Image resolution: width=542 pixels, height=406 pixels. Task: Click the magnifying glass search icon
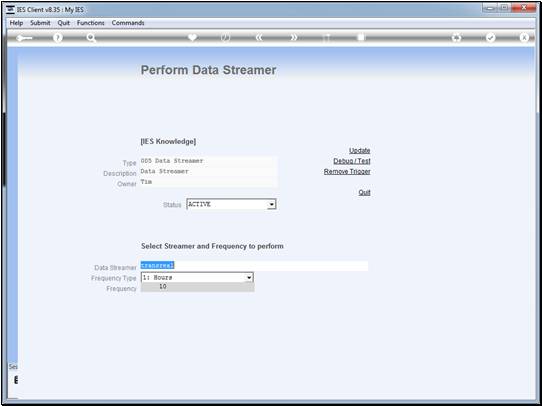coord(91,38)
